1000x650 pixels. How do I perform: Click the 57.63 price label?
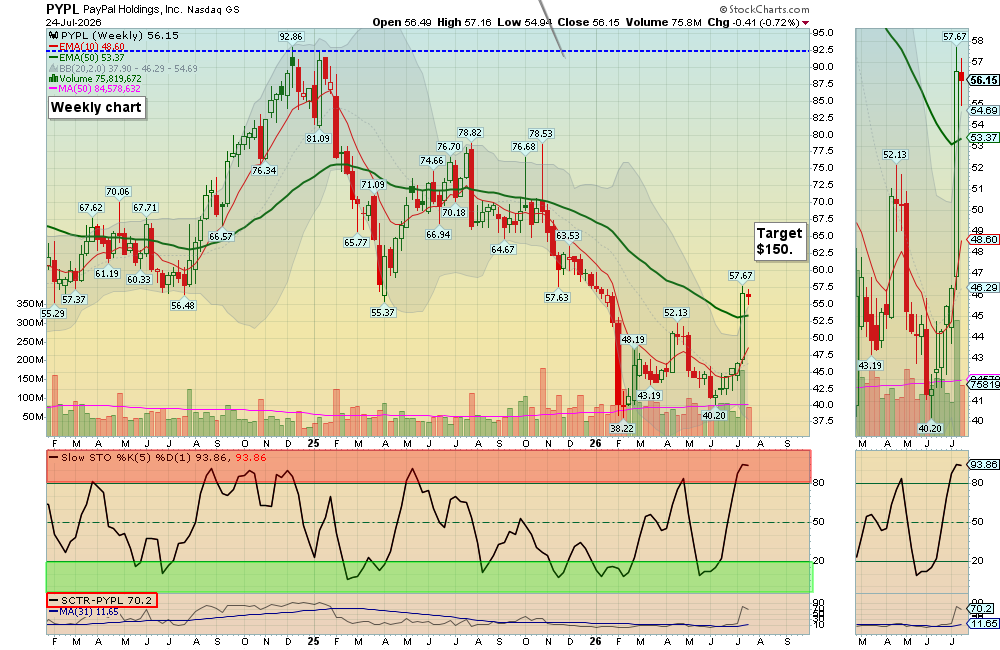557,297
